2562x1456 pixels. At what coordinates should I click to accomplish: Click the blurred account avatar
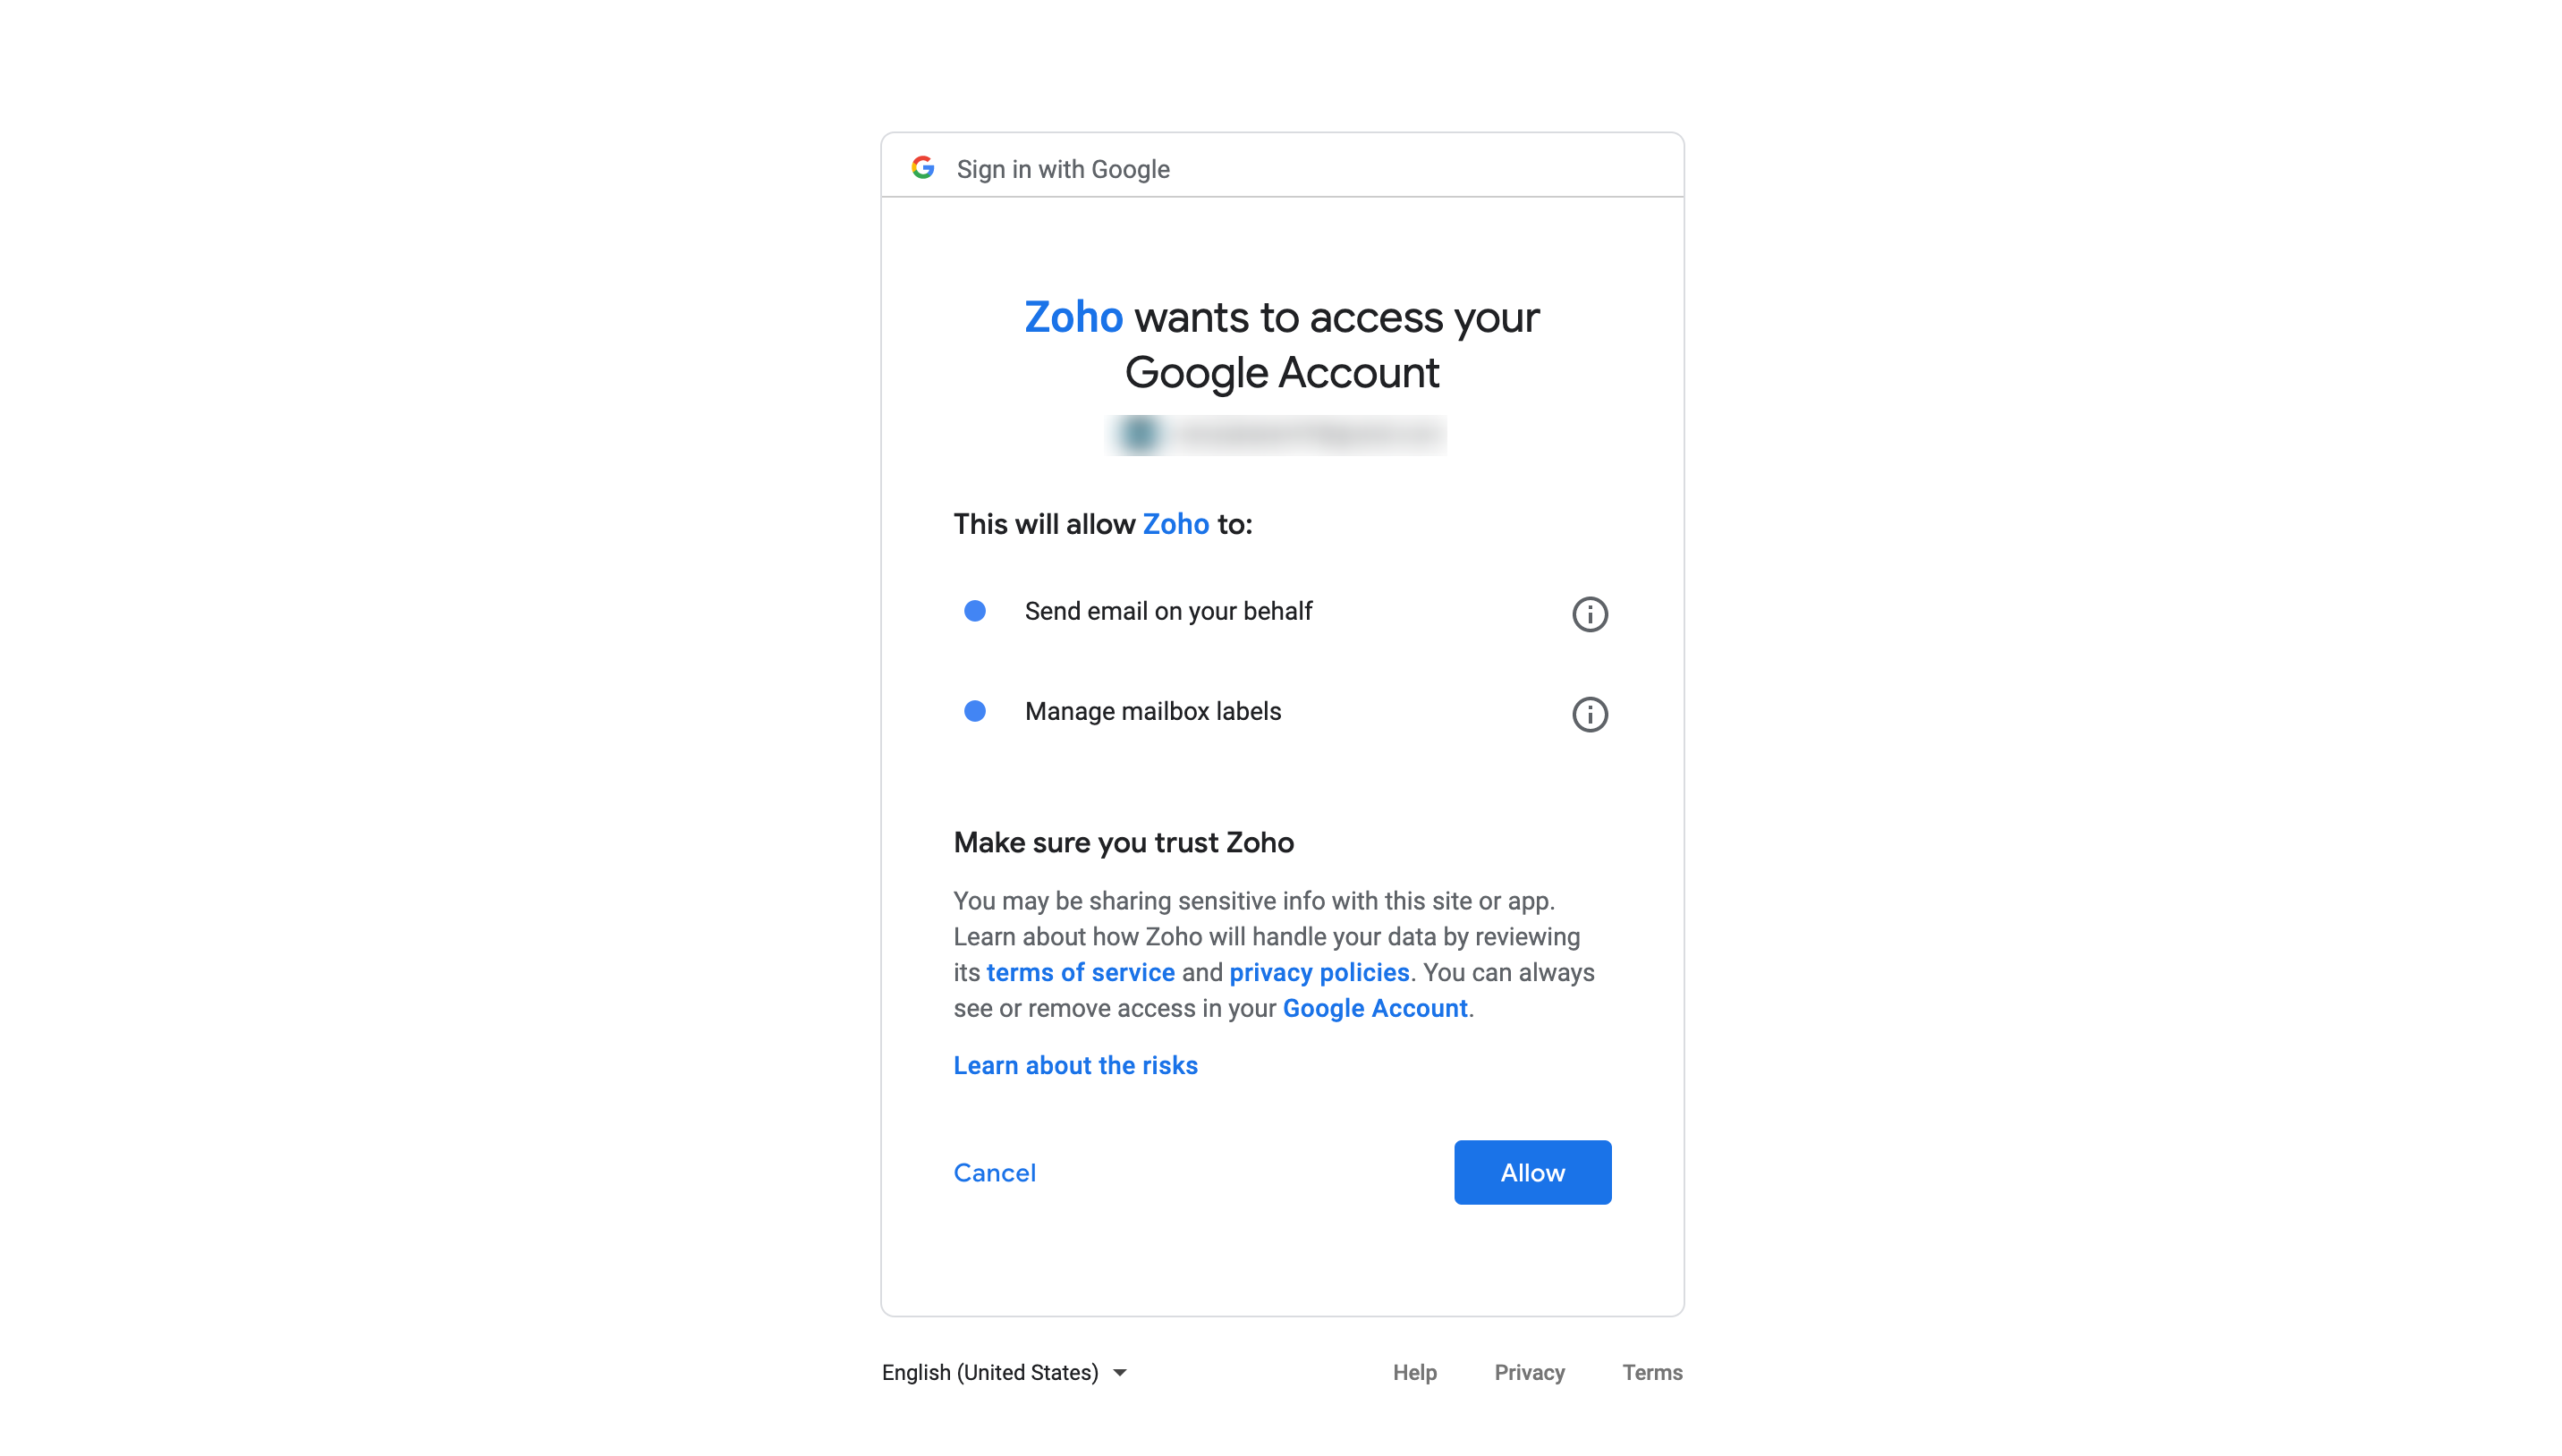(x=1139, y=435)
